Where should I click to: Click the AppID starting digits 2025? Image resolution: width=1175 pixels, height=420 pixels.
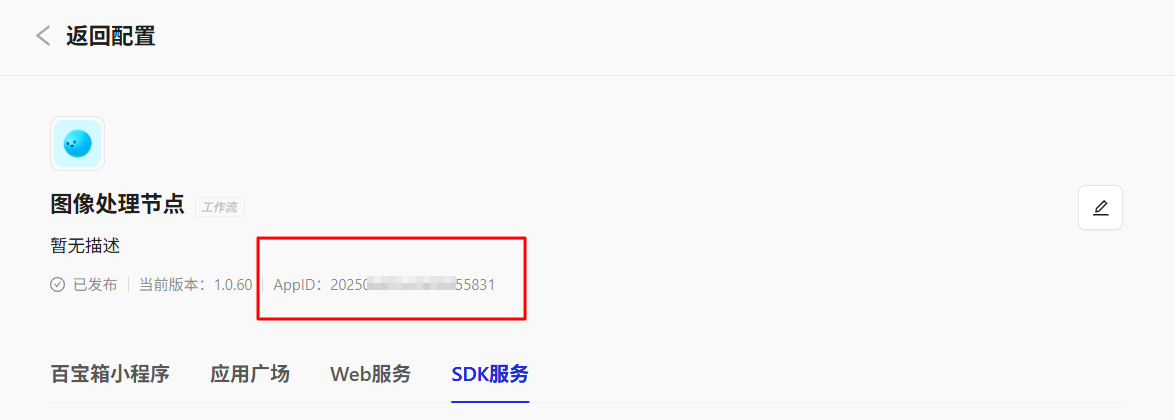pos(347,285)
